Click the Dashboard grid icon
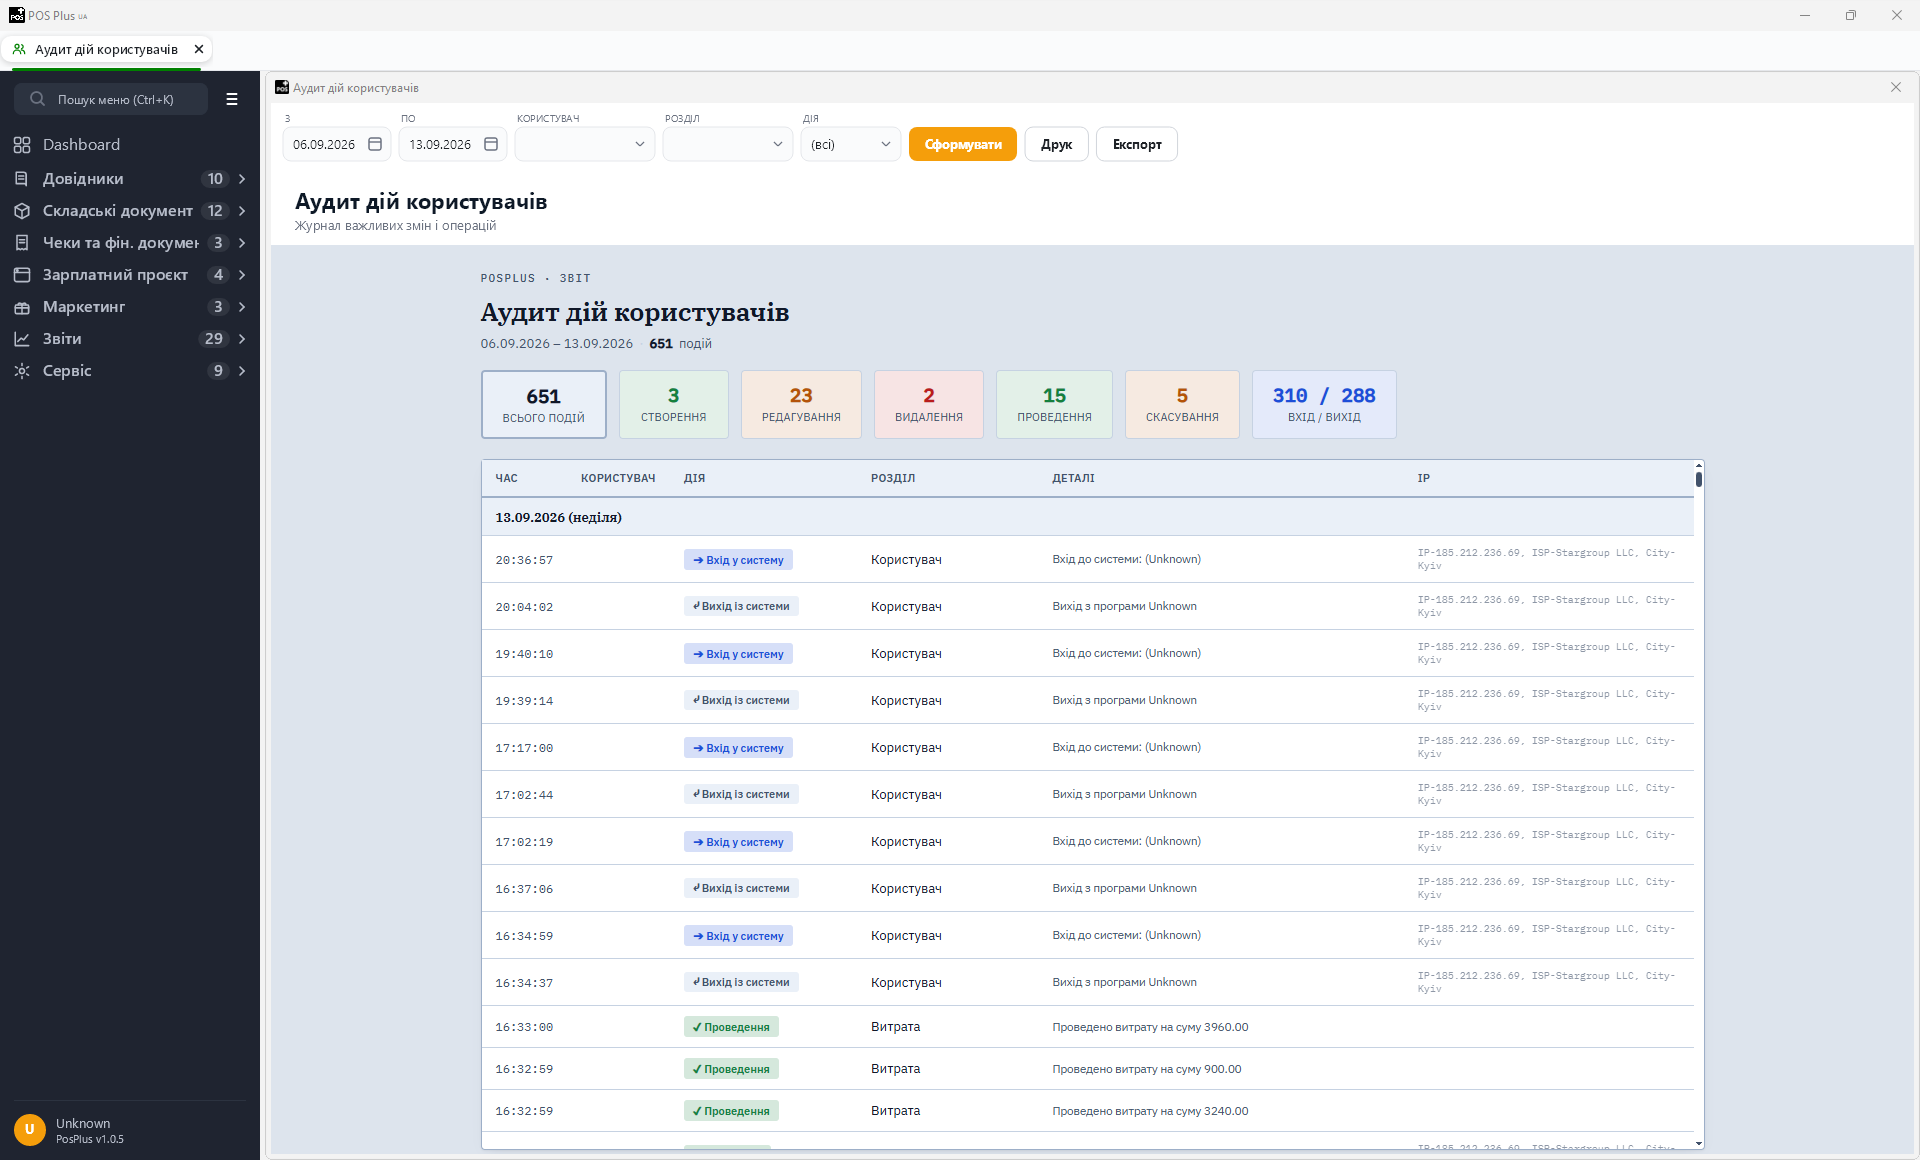The height and width of the screenshot is (1160, 1920). coord(22,145)
